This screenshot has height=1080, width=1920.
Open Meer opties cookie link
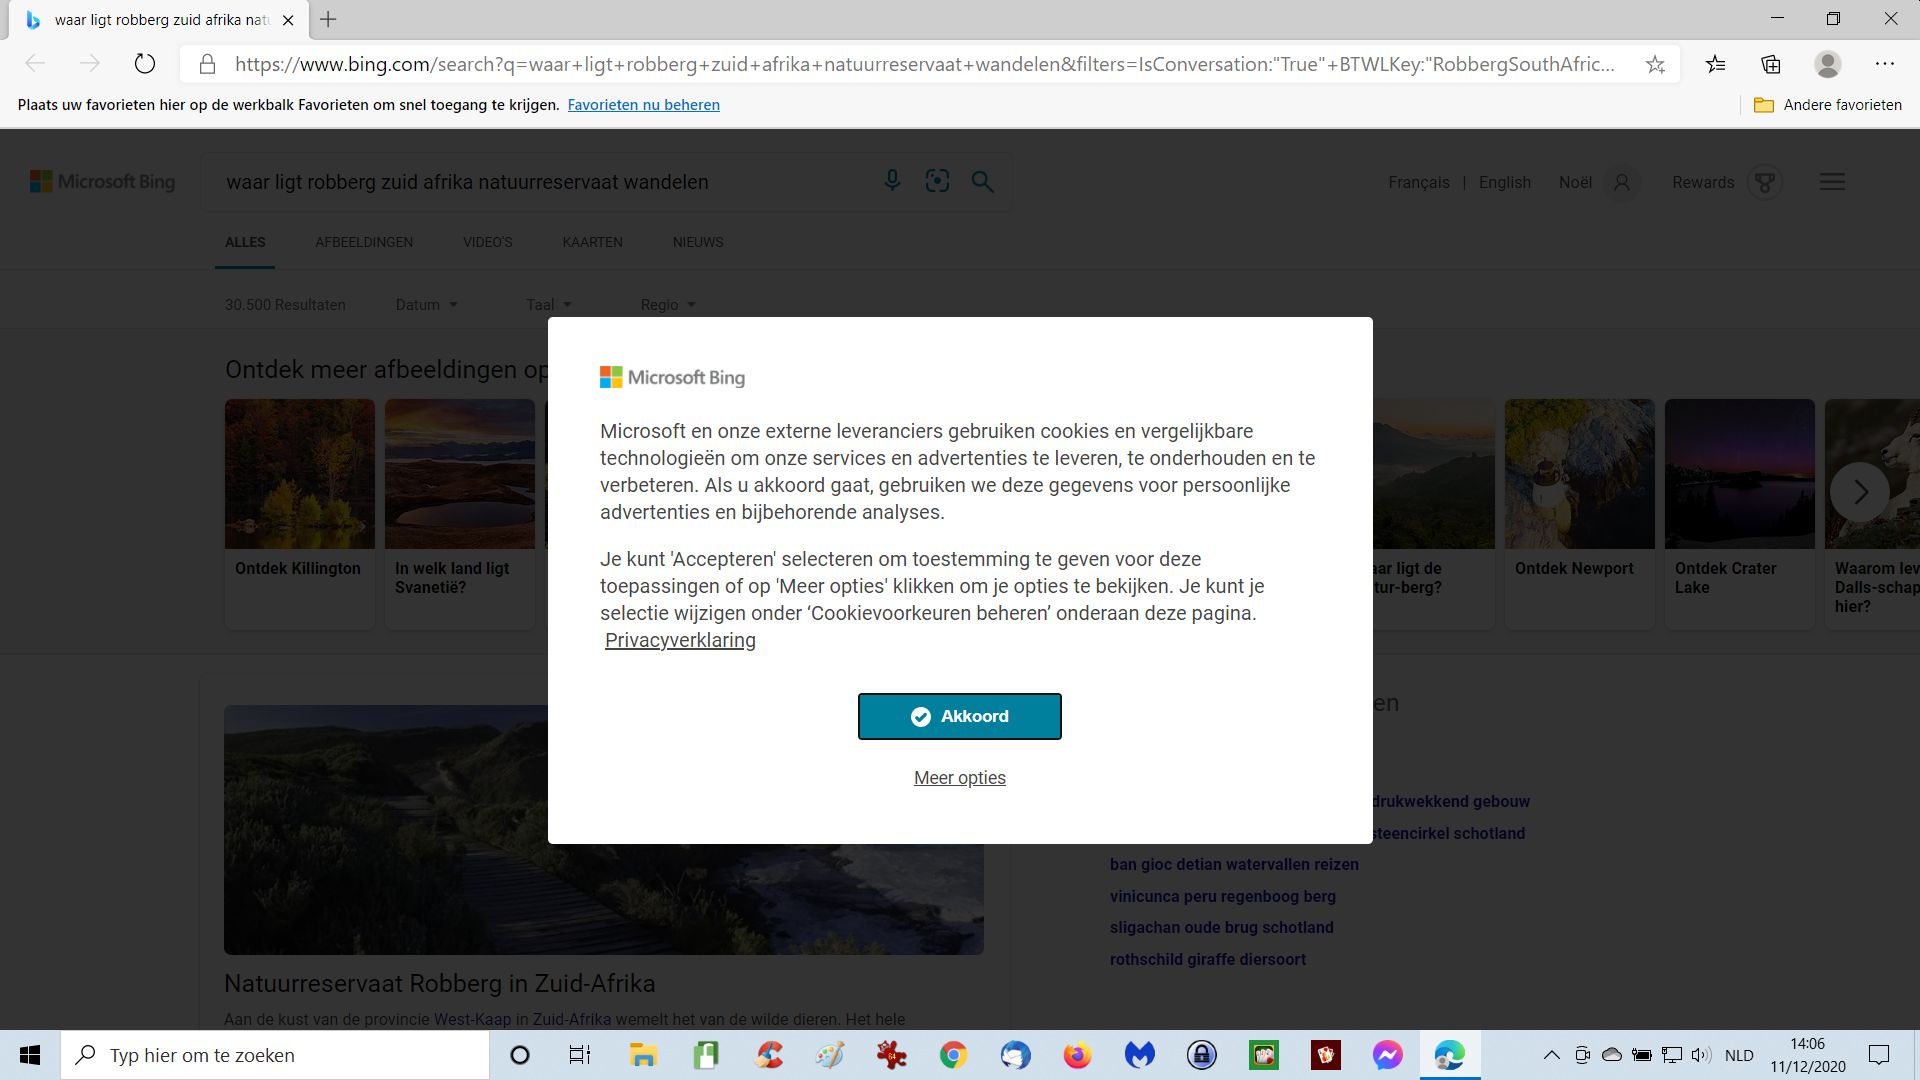[959, 778]
